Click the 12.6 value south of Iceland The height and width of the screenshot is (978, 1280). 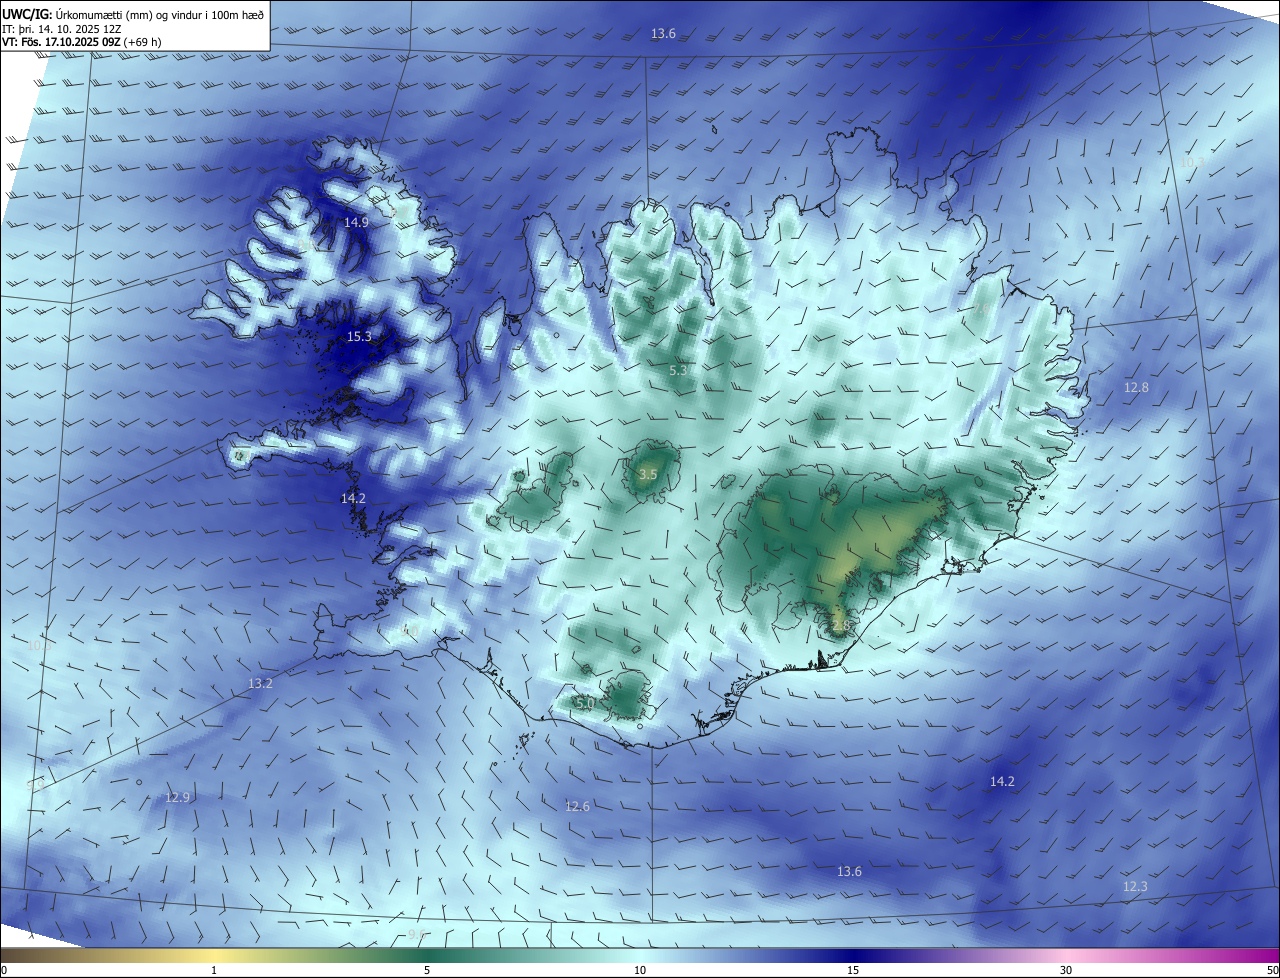tap(577, 806)
